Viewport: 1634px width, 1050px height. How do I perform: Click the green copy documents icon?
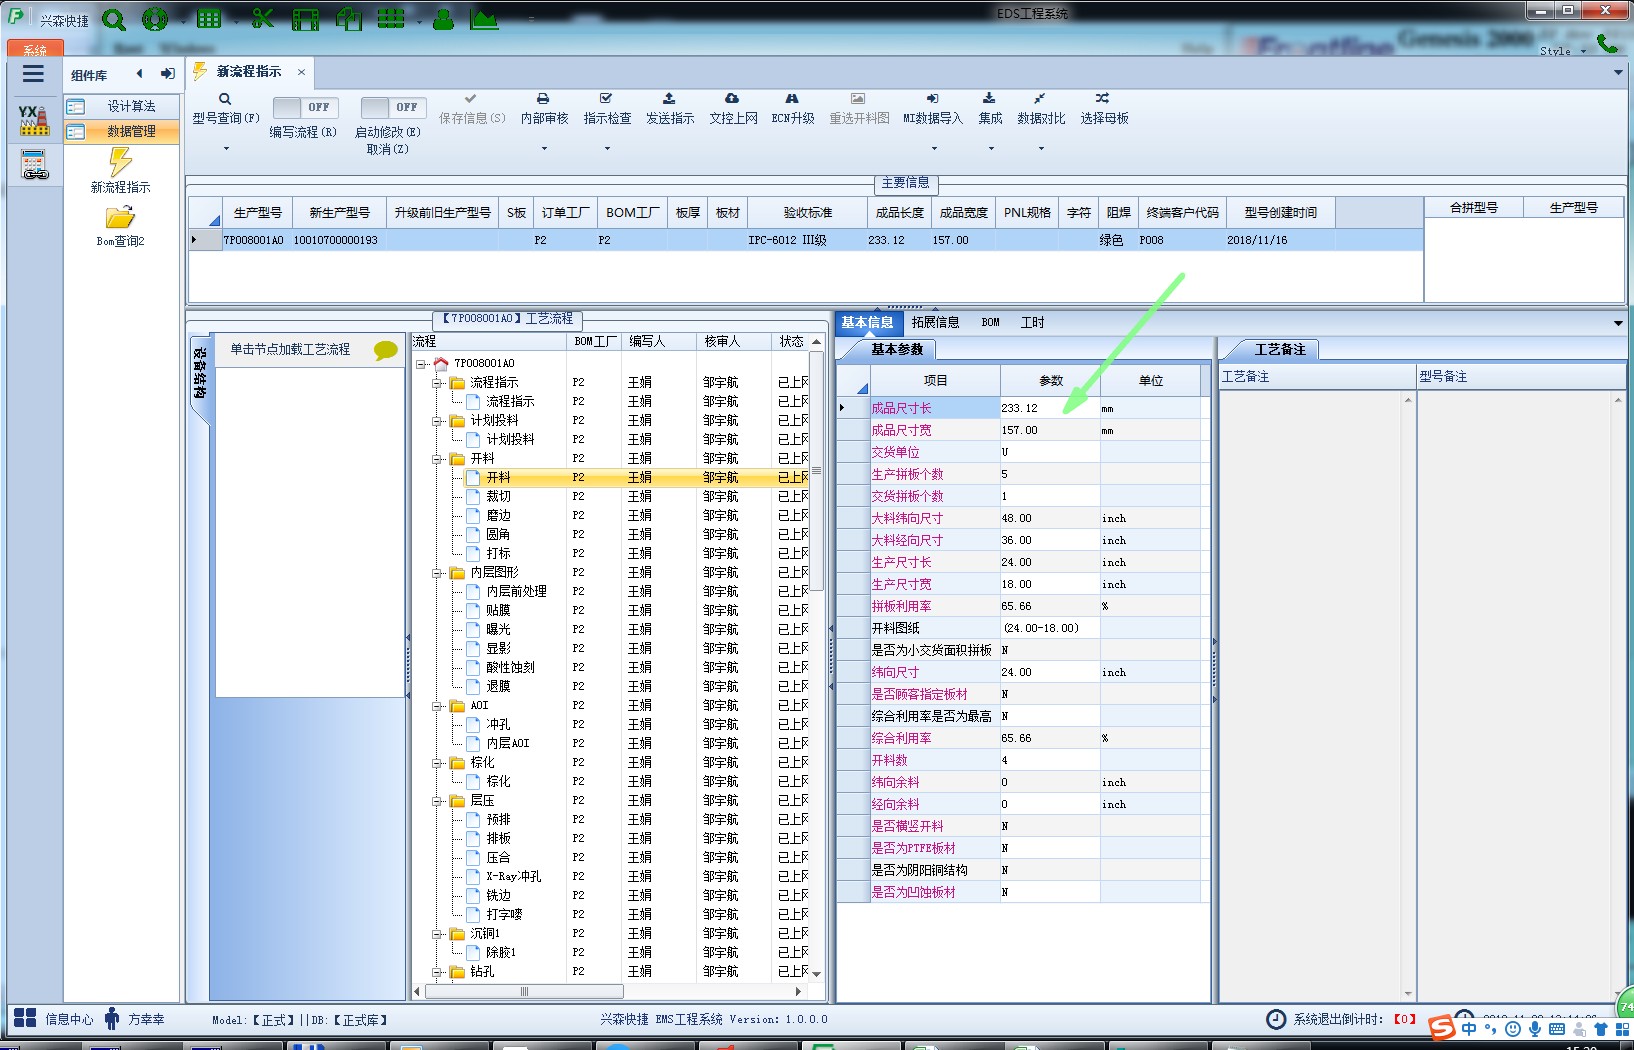[349, 19]
